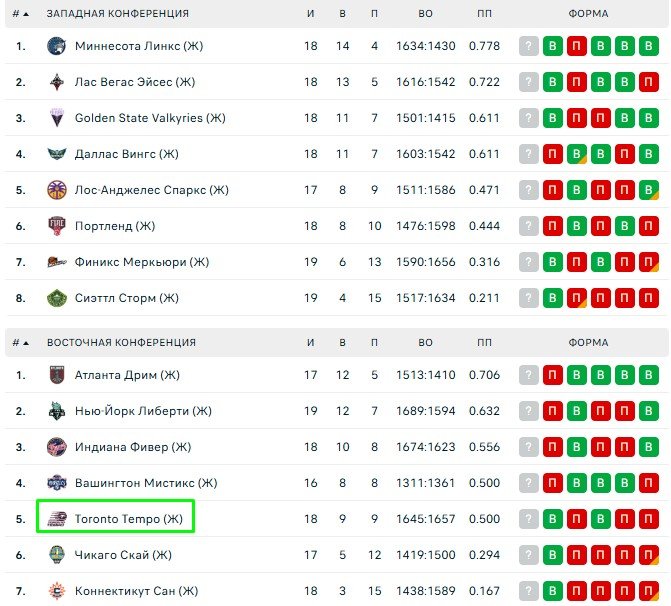
Task: Sort Восточная конференция by В column
Action: (x=342, y=343)
